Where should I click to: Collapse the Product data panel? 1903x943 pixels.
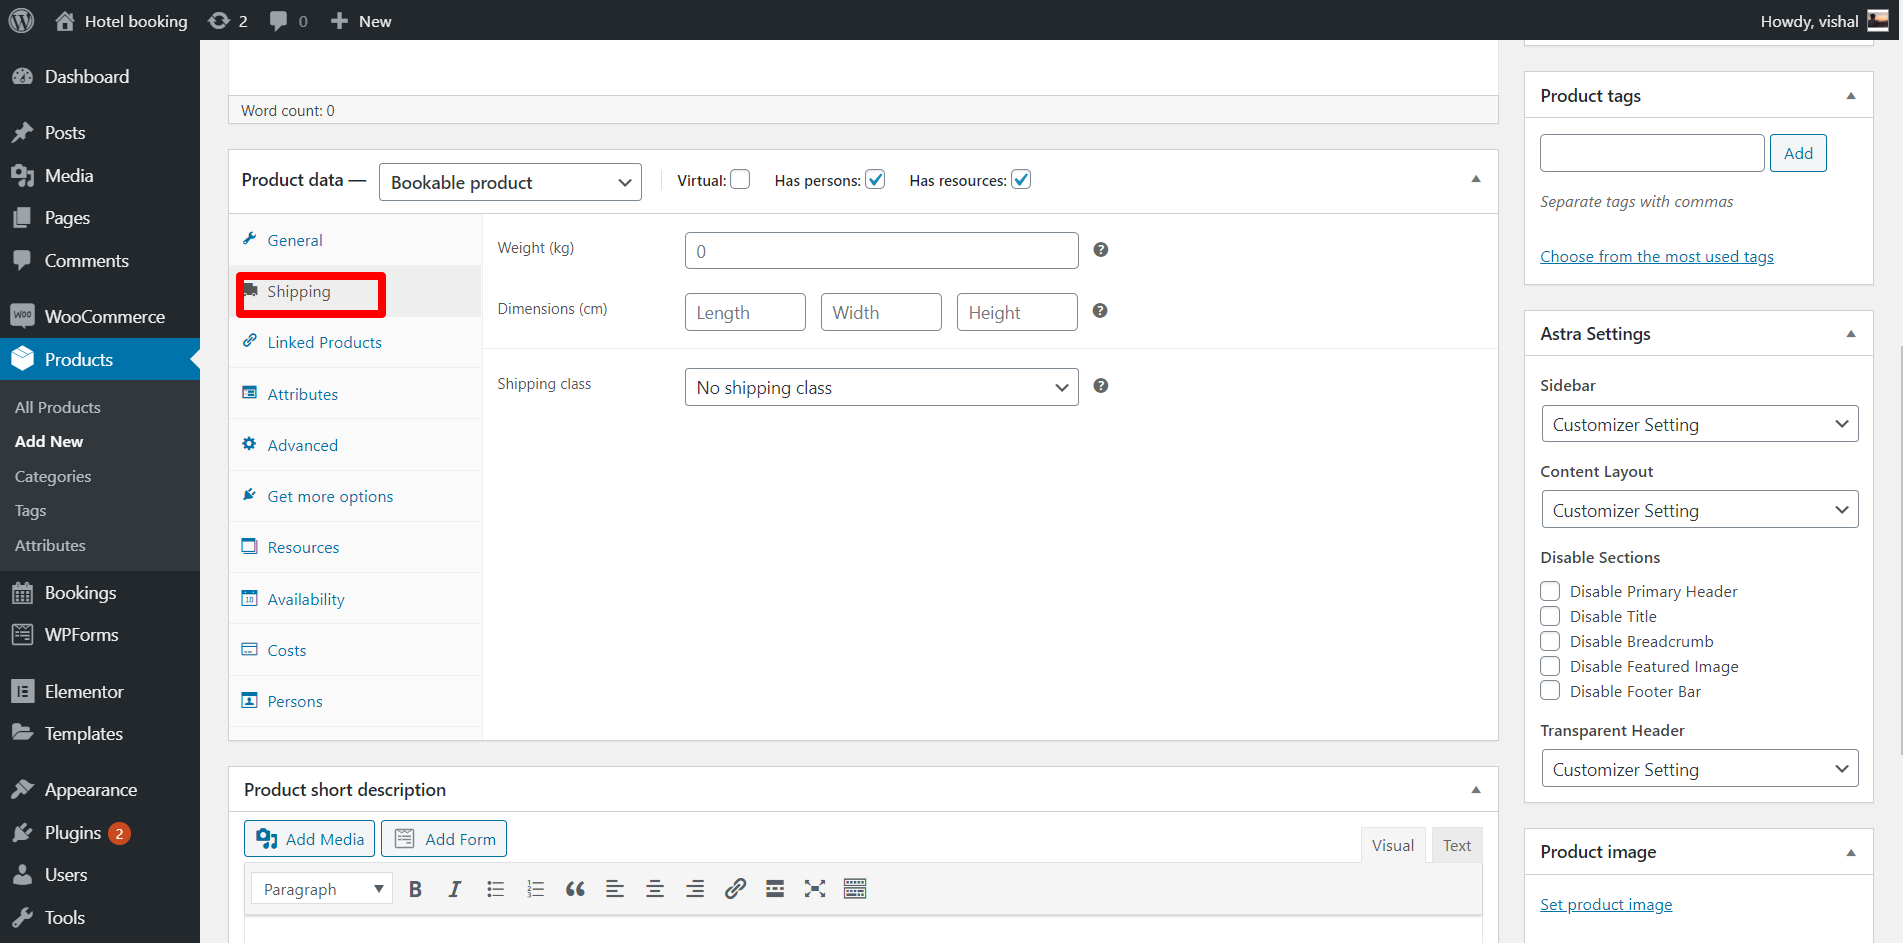point(1476,180)
